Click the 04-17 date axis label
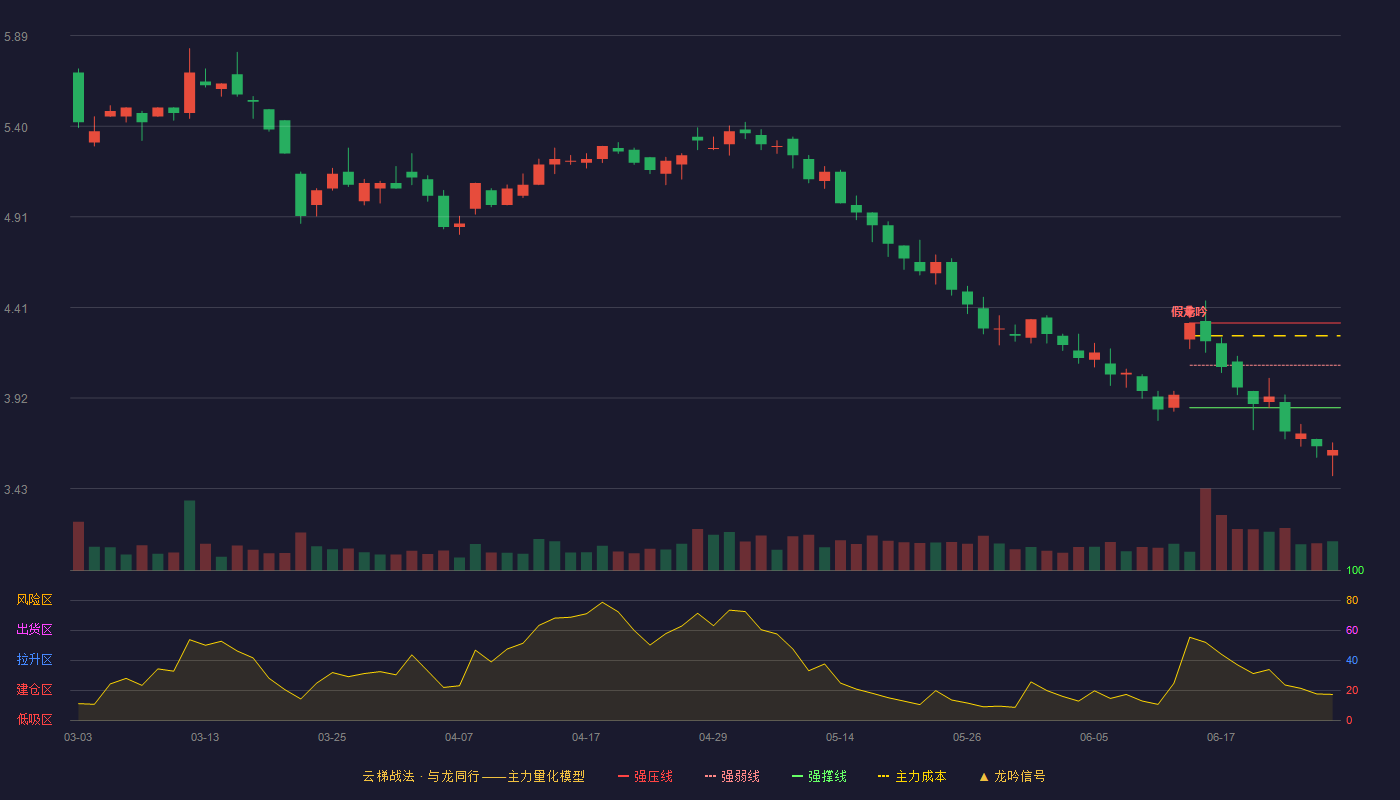 point(586,737)
